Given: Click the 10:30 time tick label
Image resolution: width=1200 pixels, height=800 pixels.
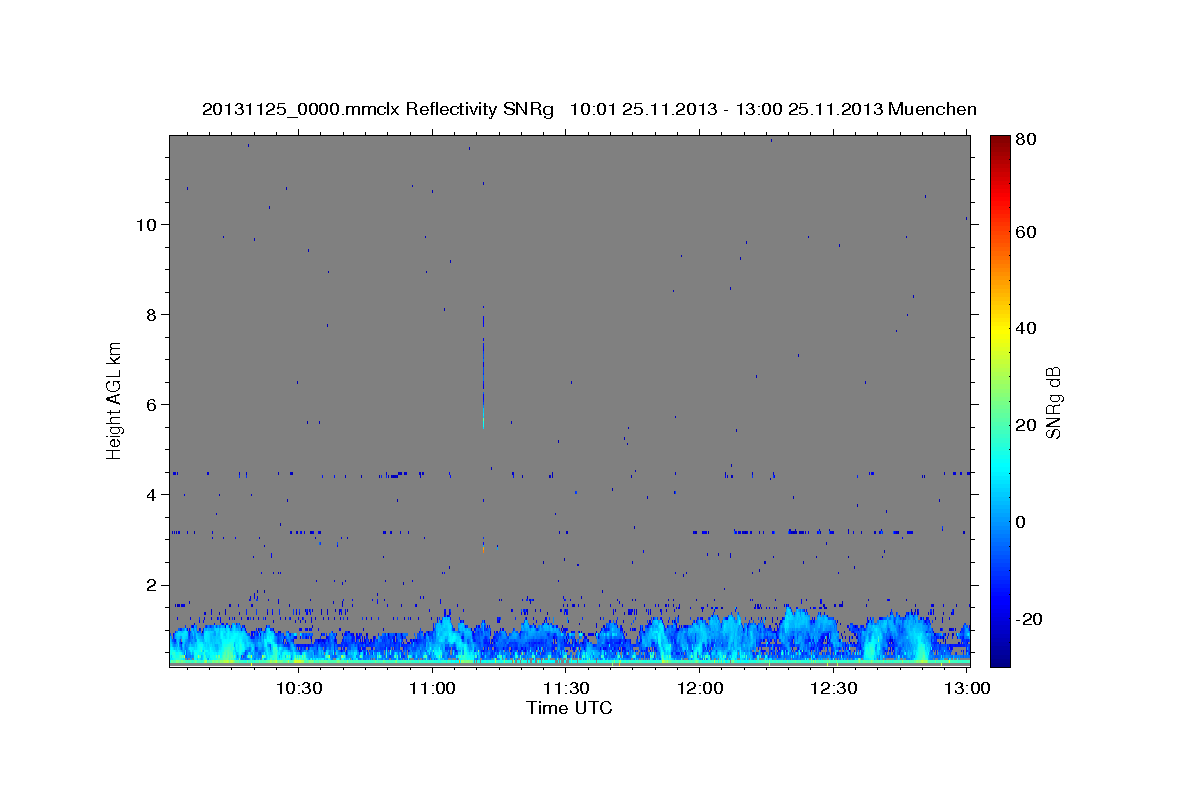Looking at the screenshot, I should click(x=298, y=688).
